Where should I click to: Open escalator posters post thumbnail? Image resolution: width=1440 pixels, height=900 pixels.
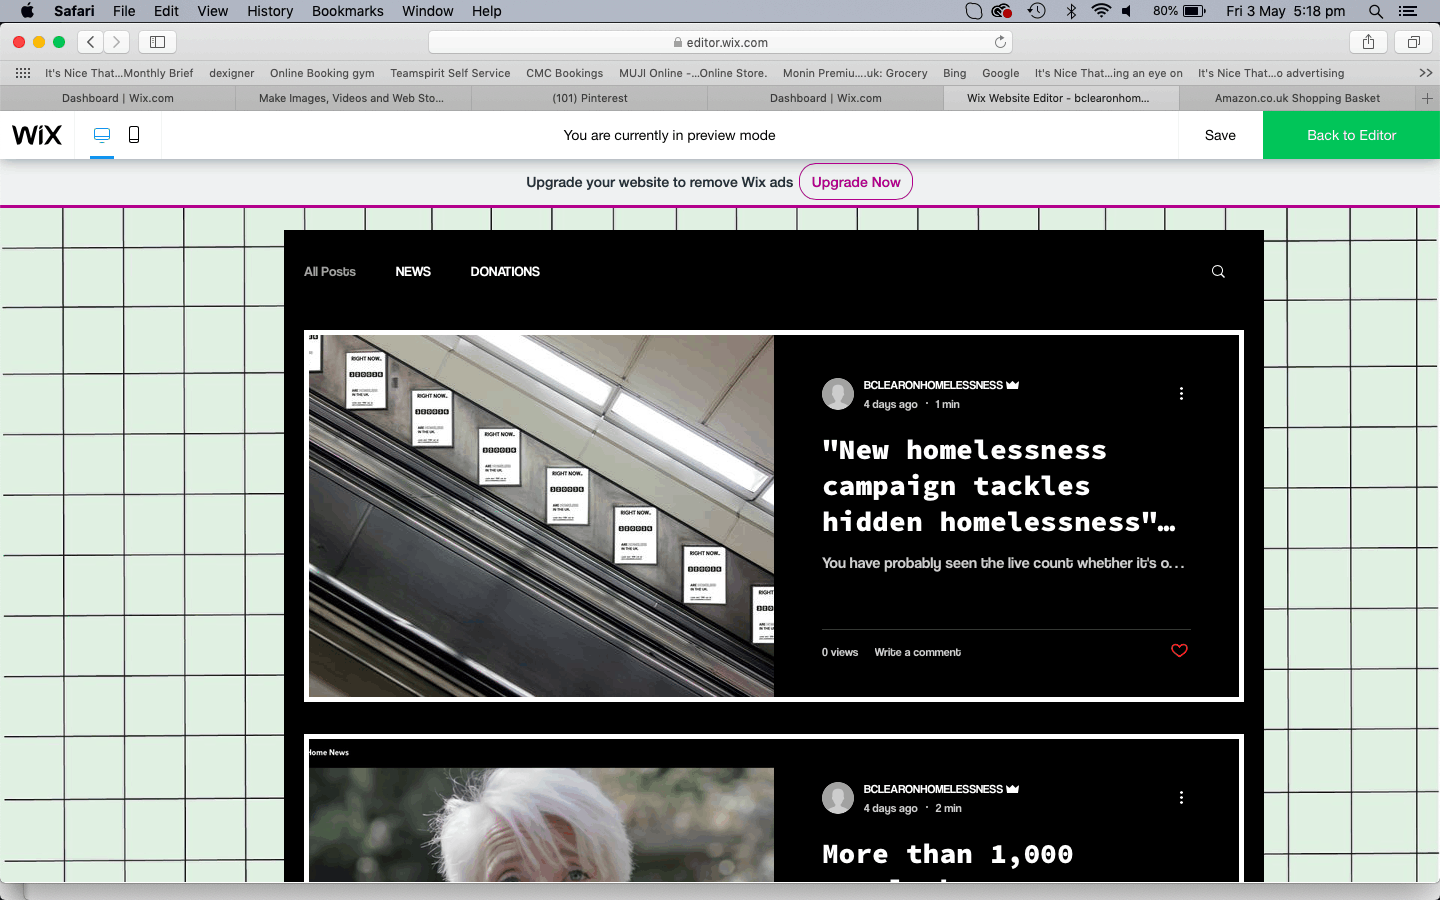click(541, 516)
